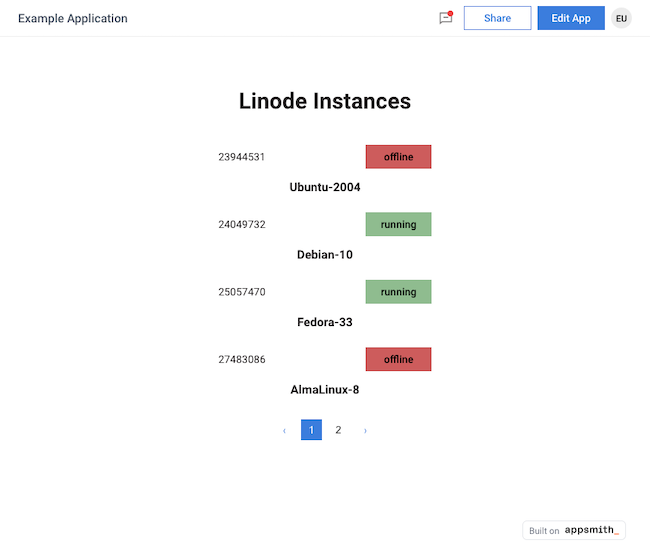Open the comments icon with notification dot
The image size is (650, 552).
(446, 18)
